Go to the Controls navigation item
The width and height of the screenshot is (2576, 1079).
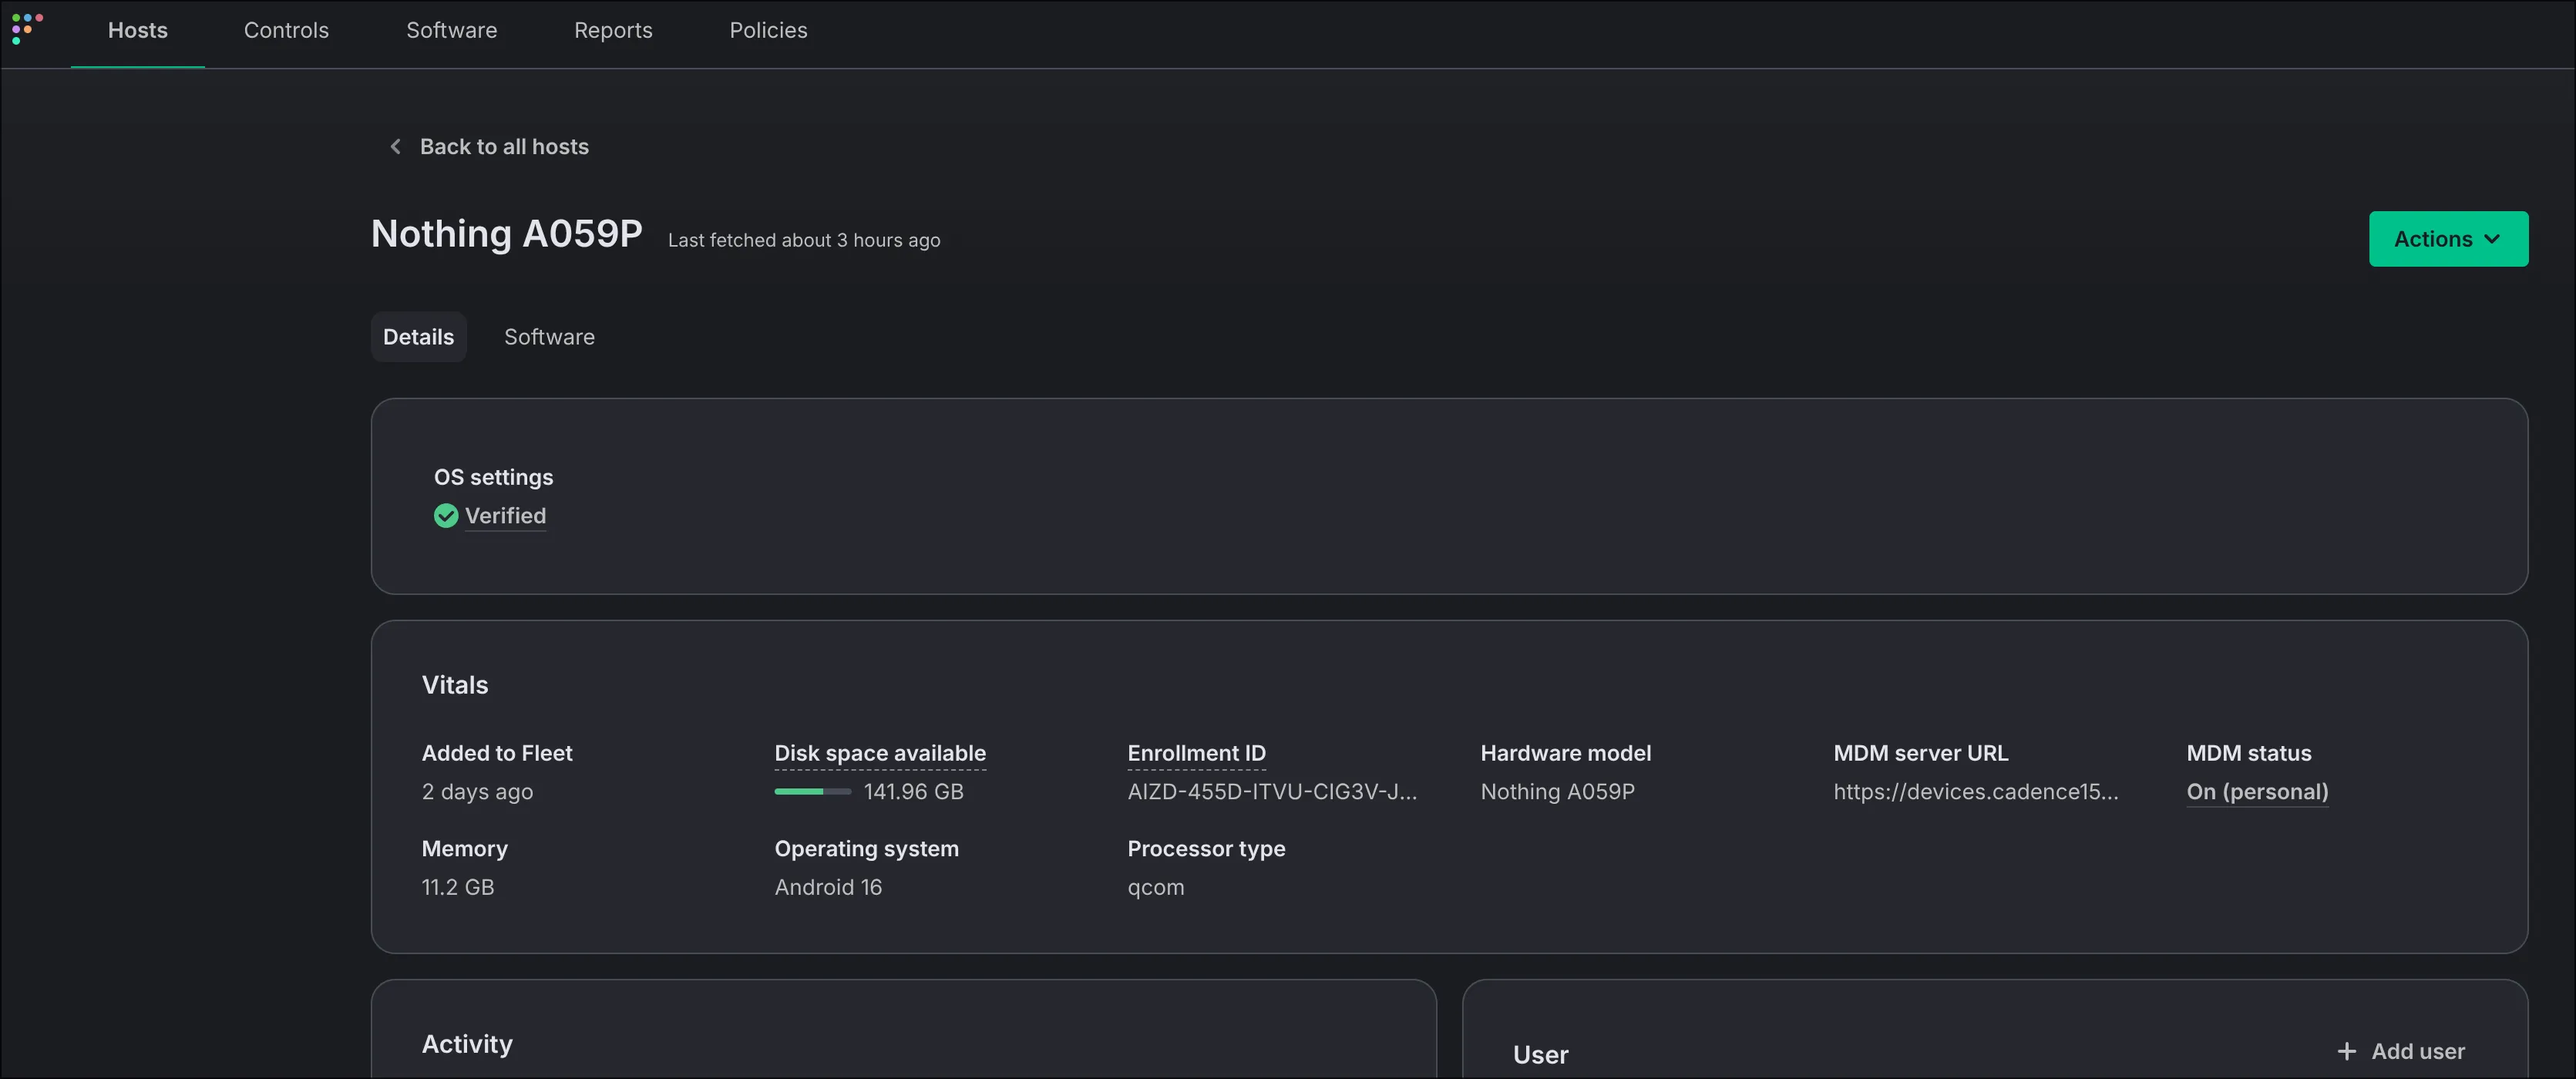(286, 31)
